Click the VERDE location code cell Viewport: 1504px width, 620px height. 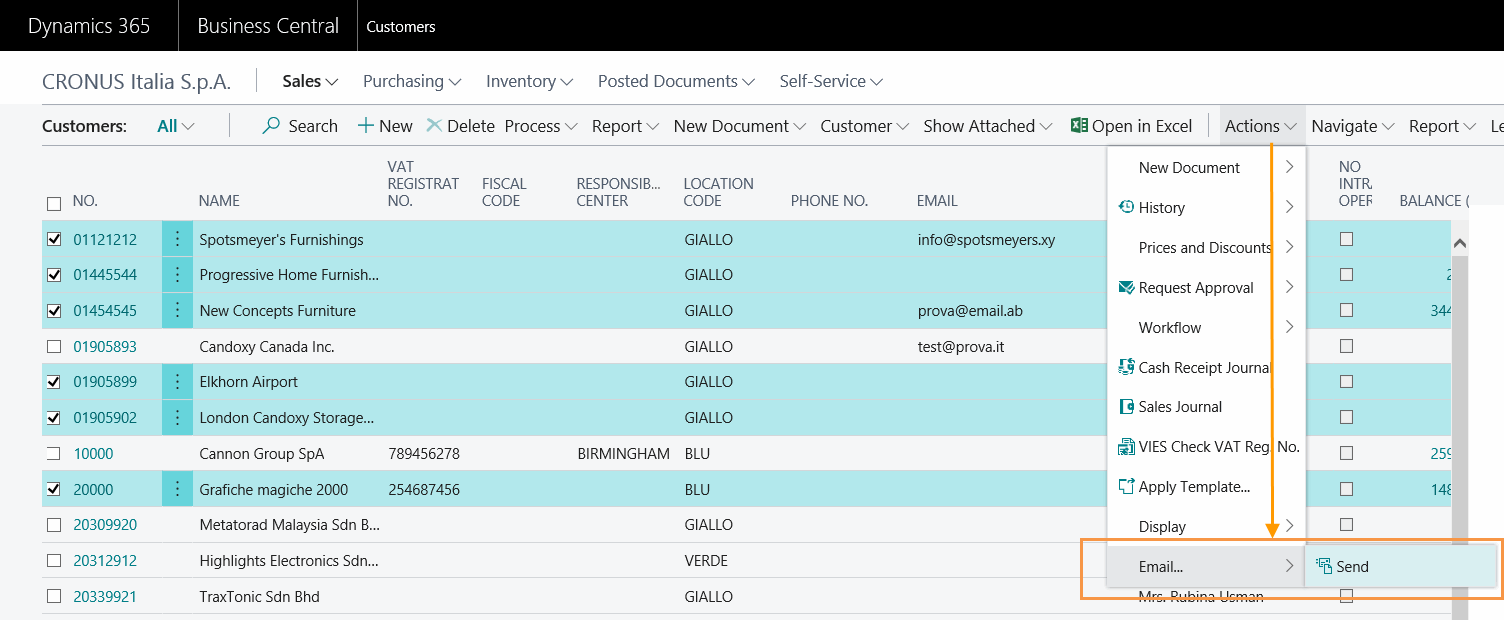click(706, 561)
